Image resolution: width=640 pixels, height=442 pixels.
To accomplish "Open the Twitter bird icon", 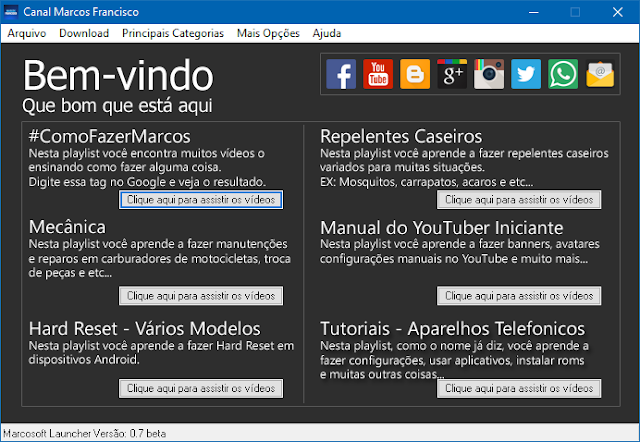I will tap(526, 74).
